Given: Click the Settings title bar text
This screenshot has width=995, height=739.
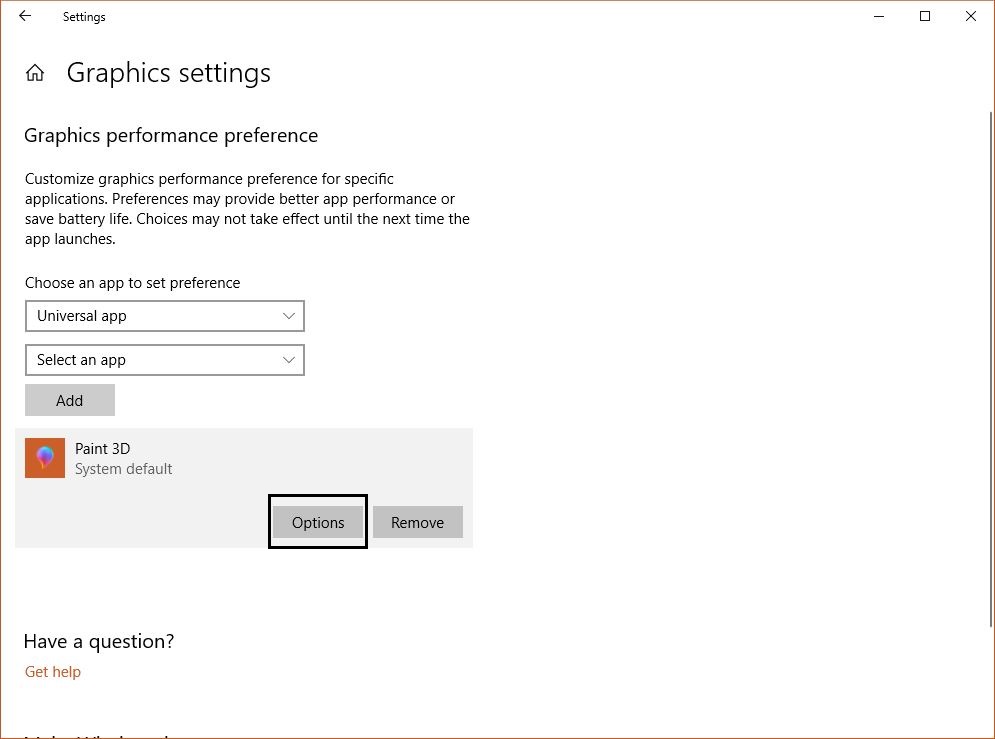Looking at the screenshot, I should point(84,17).
